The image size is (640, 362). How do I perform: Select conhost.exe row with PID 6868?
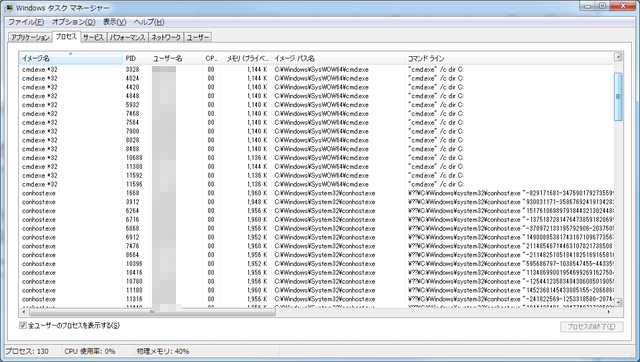316,229
